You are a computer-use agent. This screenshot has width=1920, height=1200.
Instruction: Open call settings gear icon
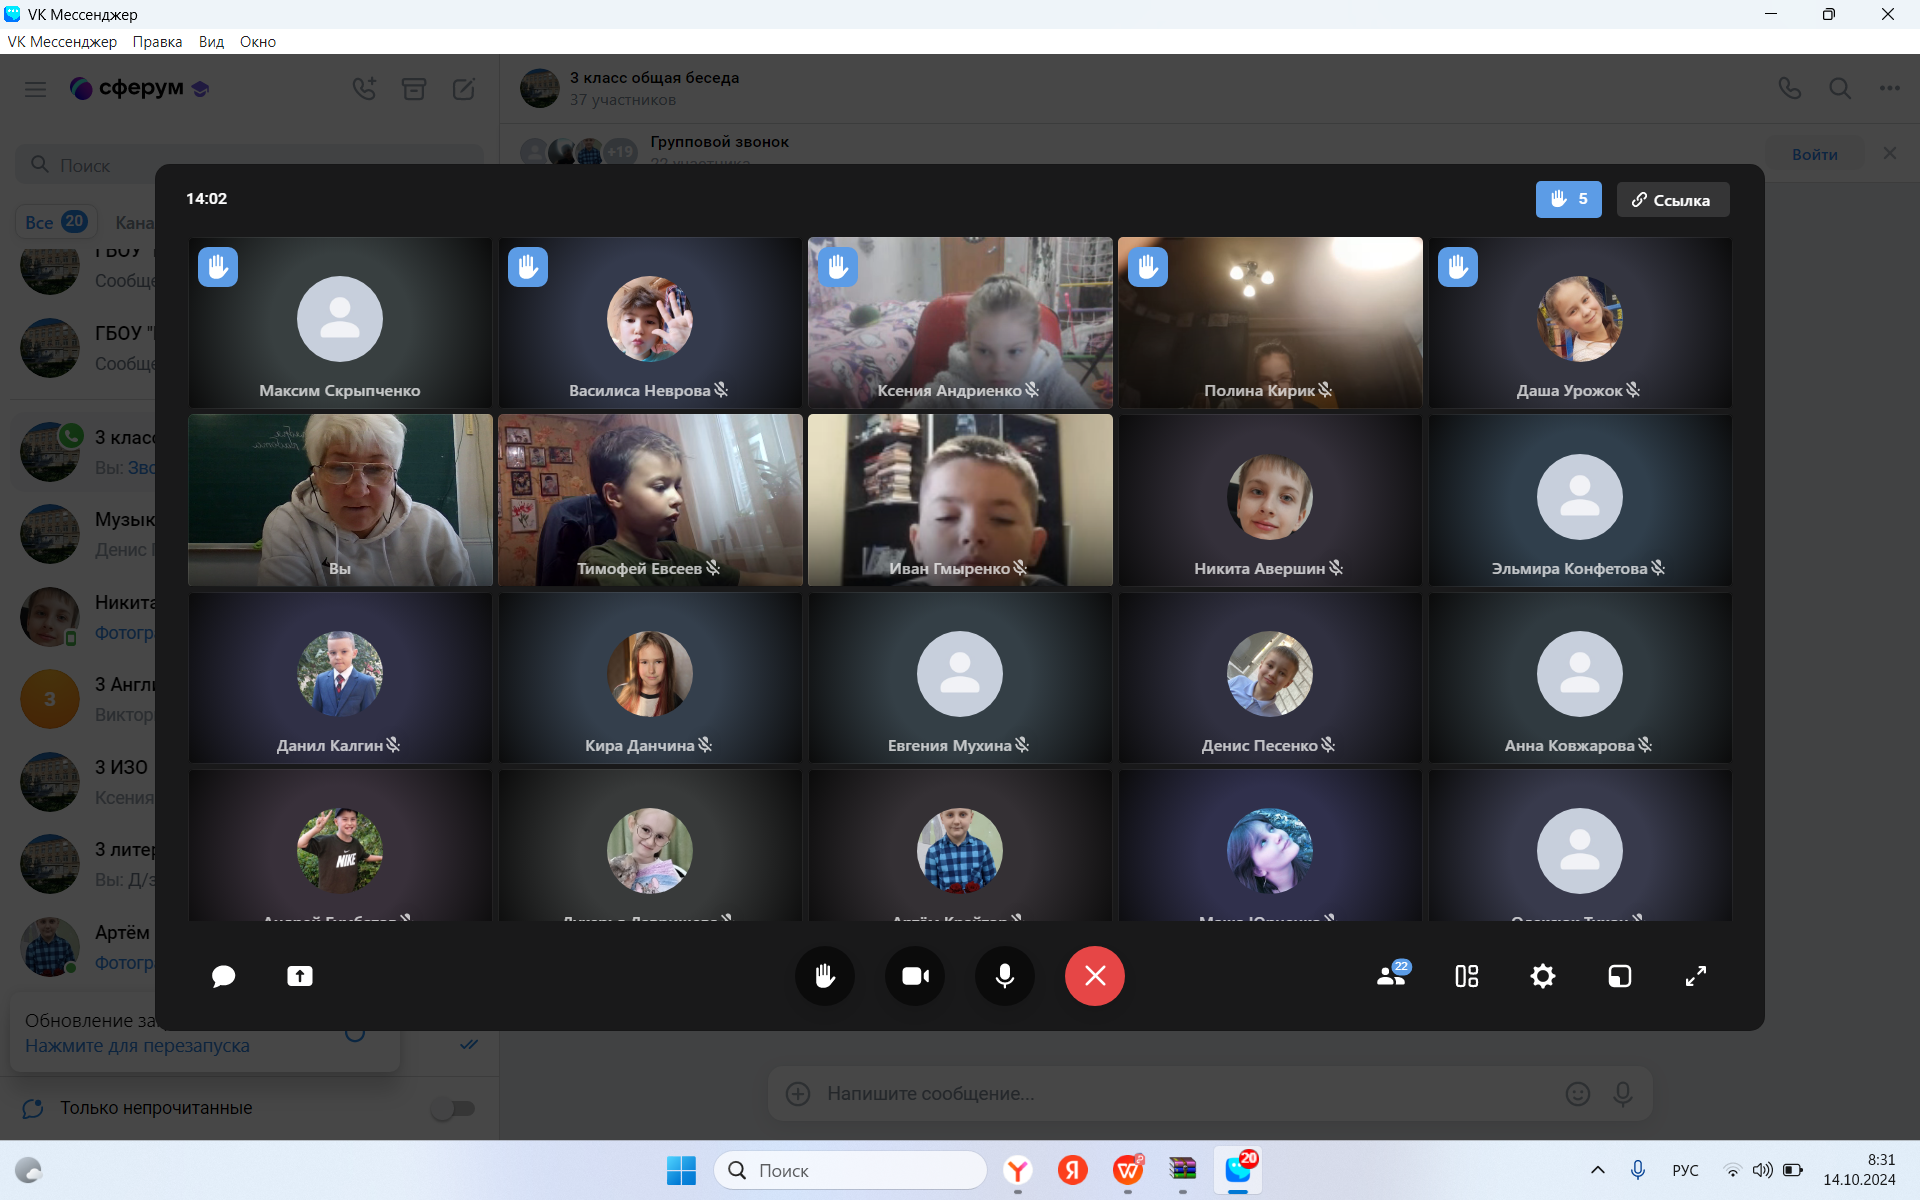(1543, 976)
